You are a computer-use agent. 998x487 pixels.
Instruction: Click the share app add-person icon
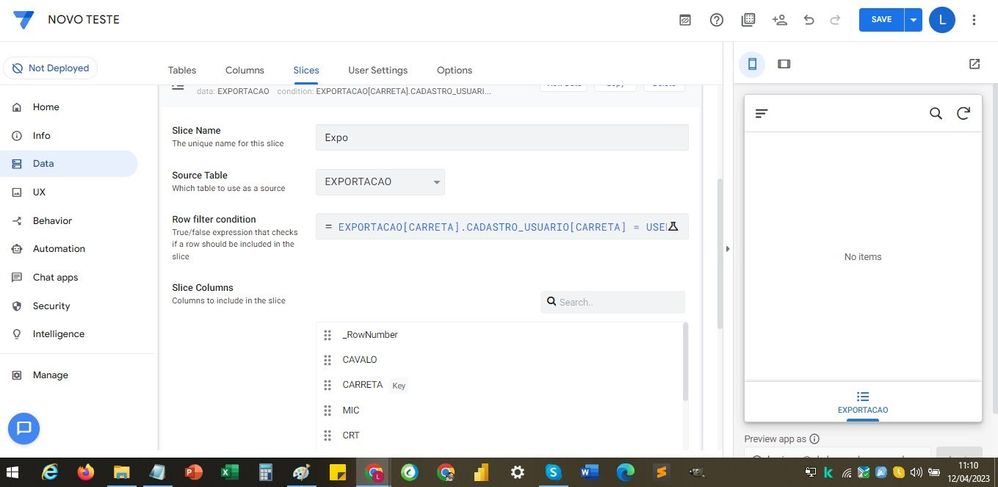[x=779, y=20]
